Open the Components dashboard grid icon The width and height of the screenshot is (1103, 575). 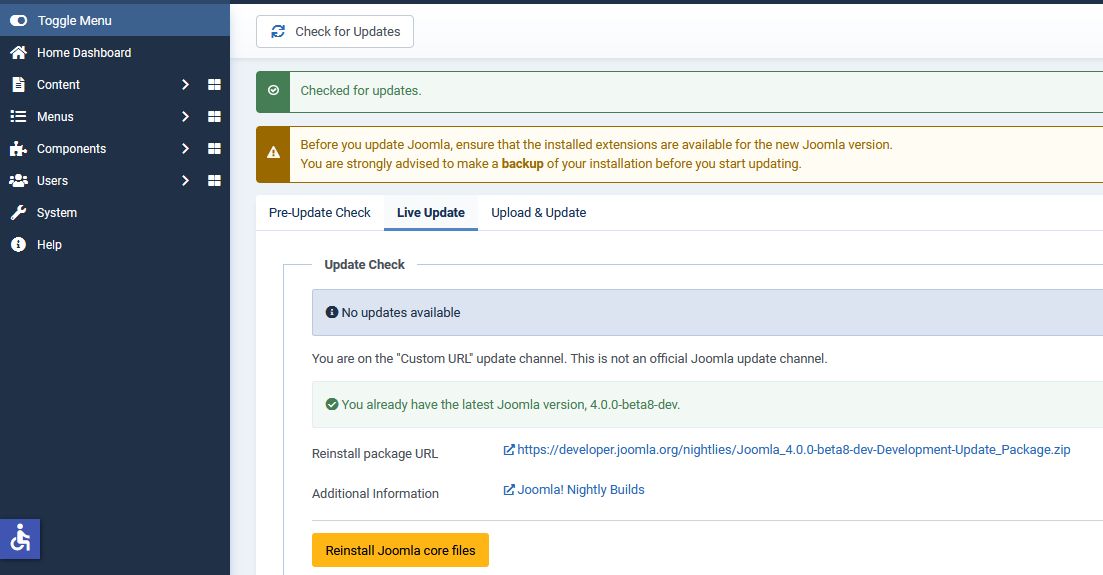(215, 149)
